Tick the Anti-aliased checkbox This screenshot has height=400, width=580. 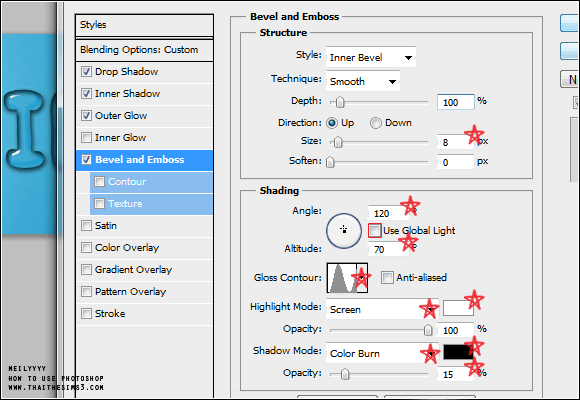point(387,277)
